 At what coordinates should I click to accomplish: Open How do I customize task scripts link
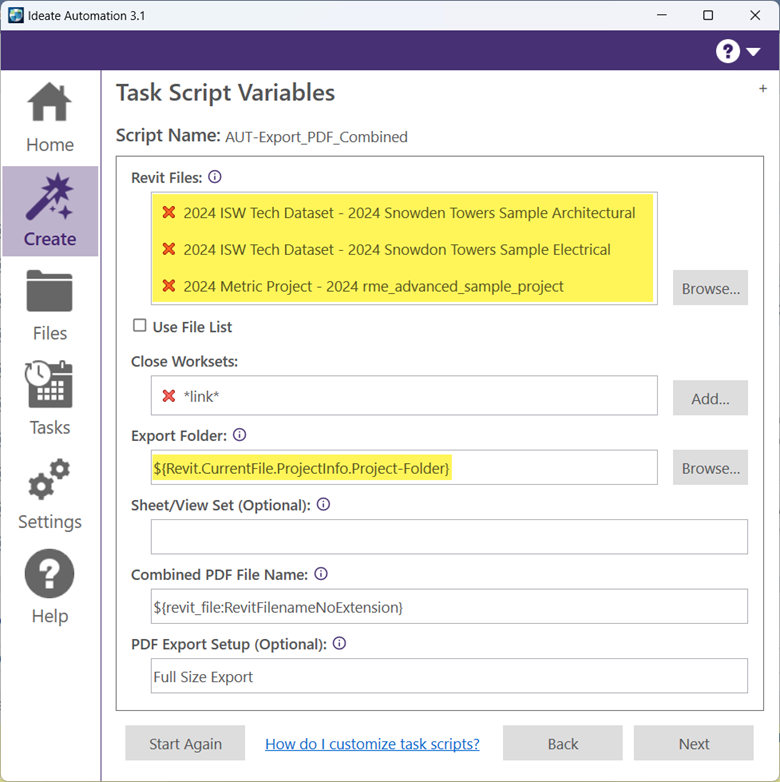click(372, 744)
